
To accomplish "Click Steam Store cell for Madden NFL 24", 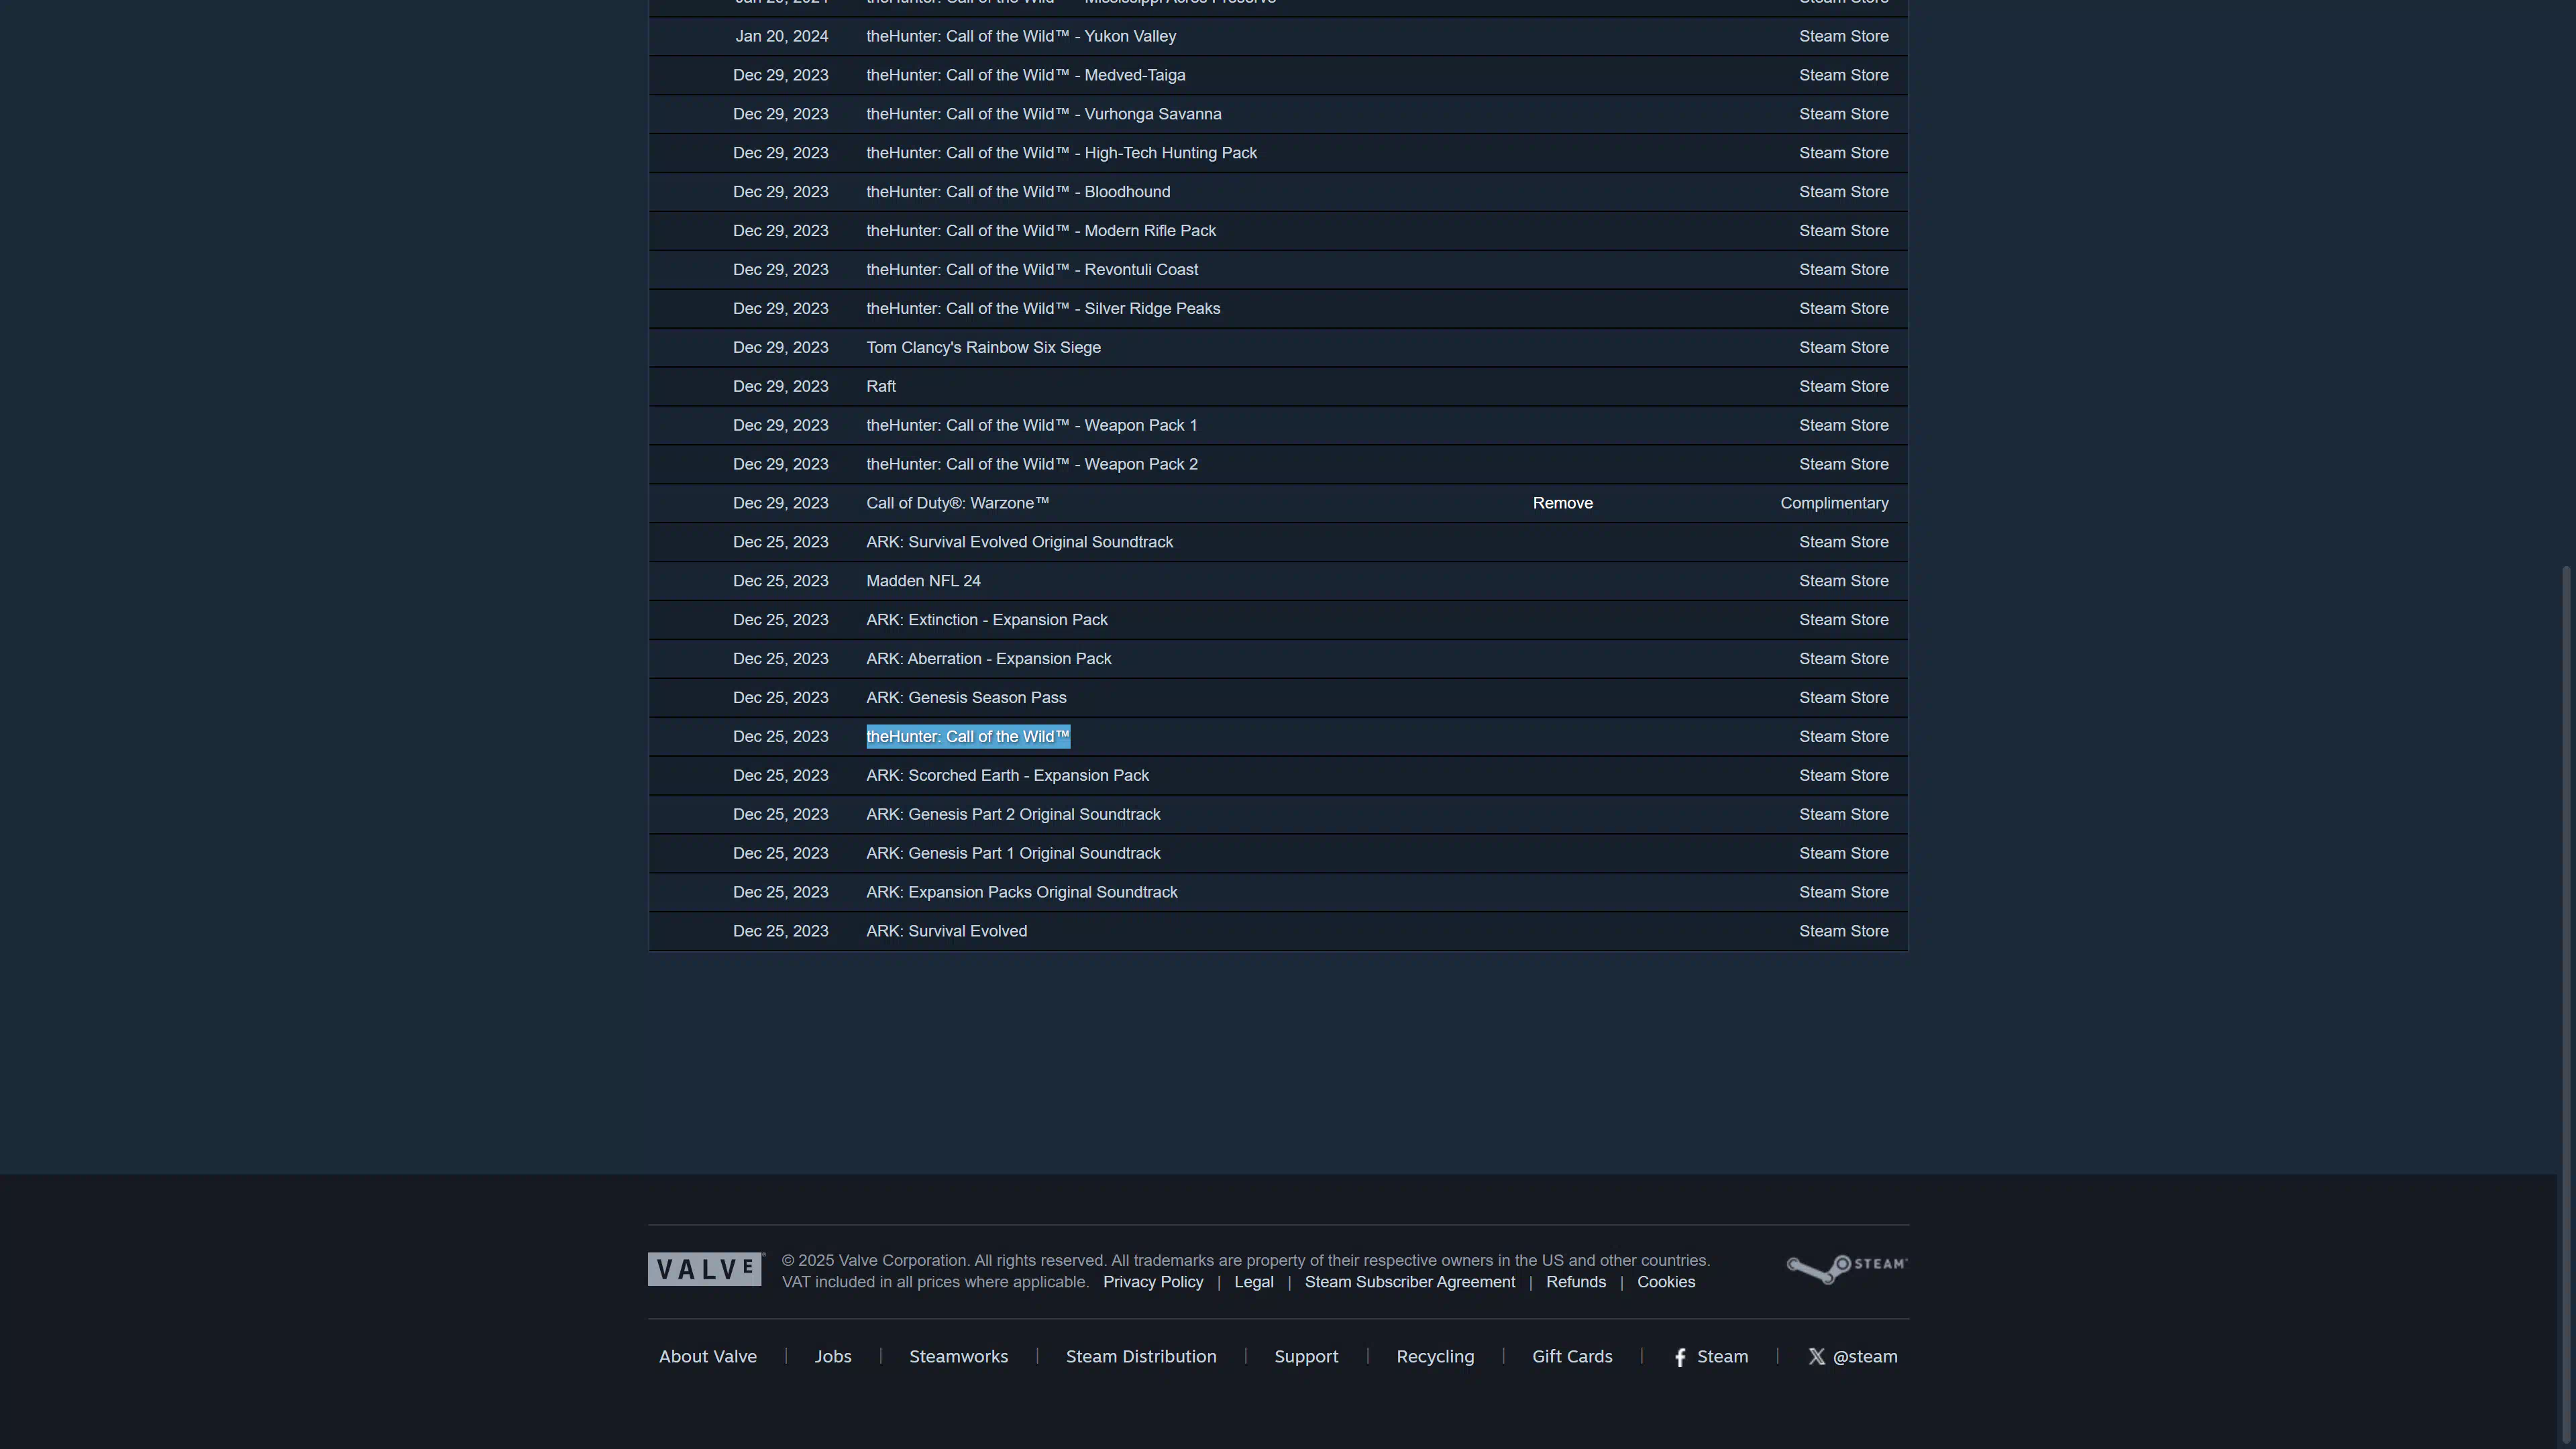I will 1844,581.
